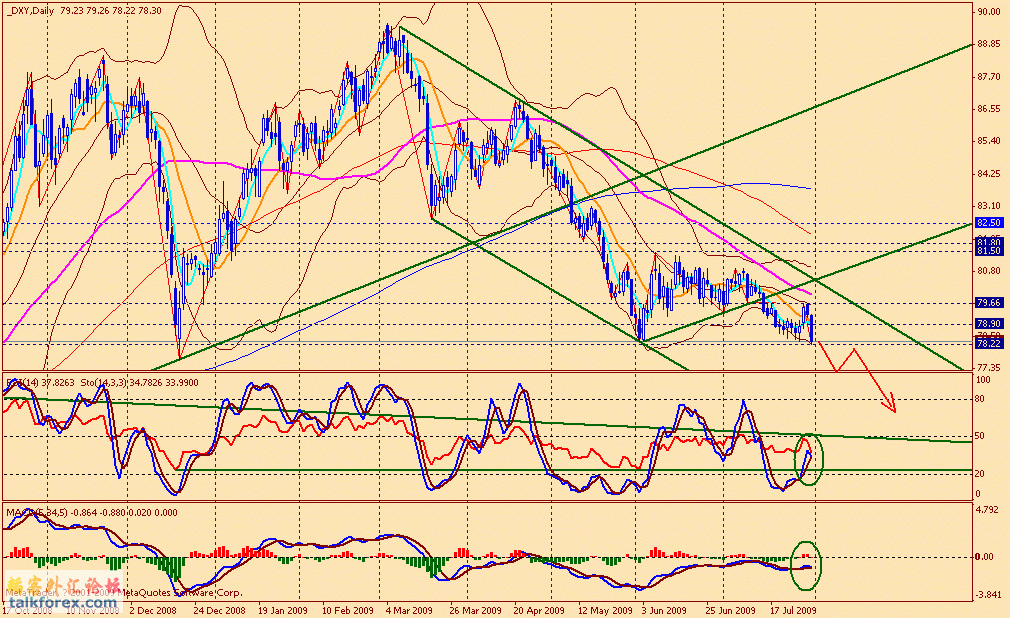Select the 83.10 price axis label
The width and height of the screenshot is (1010, 618).
(x=989, y=206)
